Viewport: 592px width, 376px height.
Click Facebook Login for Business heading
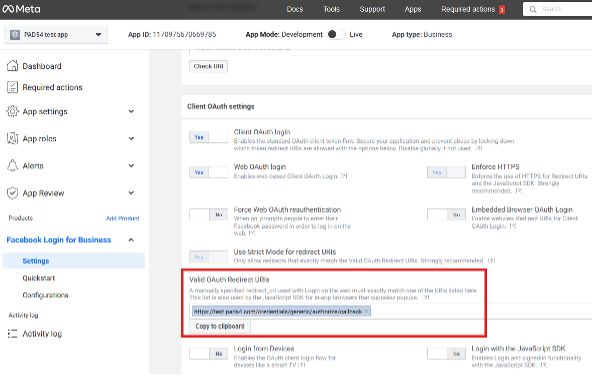click(59, 240)
